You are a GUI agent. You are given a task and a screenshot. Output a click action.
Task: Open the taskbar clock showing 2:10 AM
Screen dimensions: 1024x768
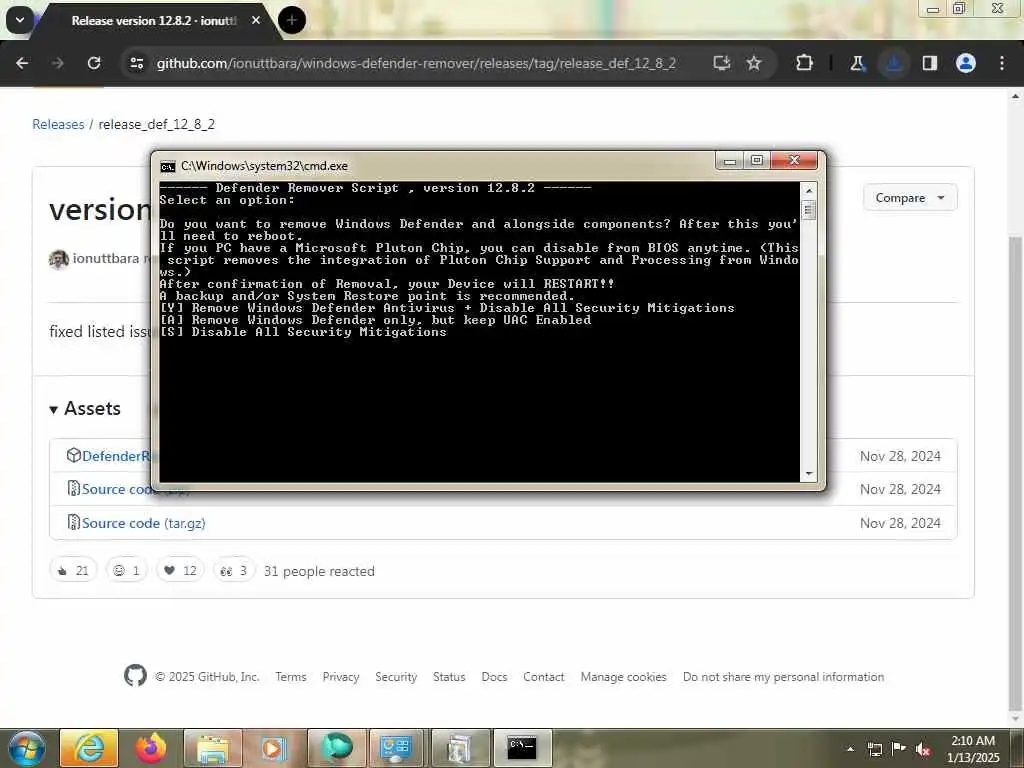pos(973,749)
